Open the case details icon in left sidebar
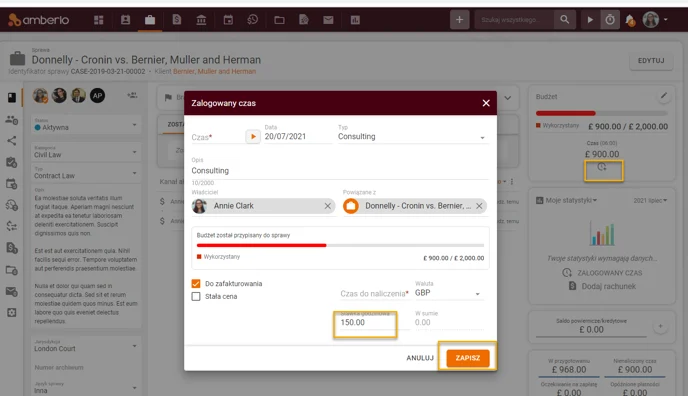 [x=12, y=97]
